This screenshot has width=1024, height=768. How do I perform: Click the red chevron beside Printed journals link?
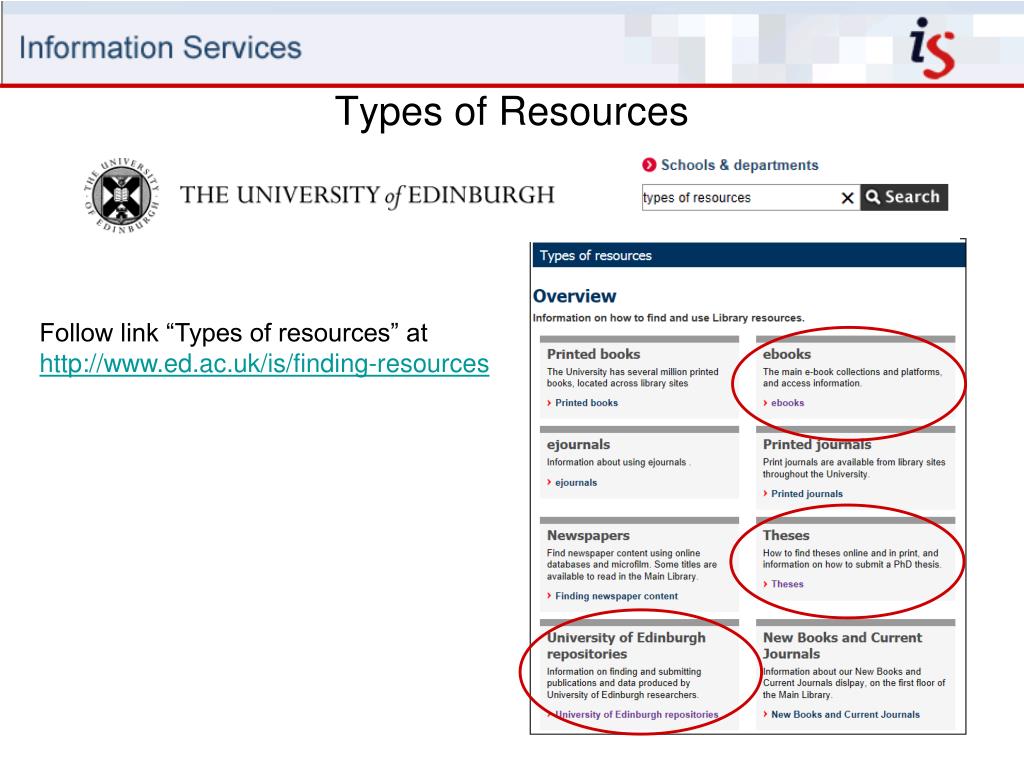point(765,494)
